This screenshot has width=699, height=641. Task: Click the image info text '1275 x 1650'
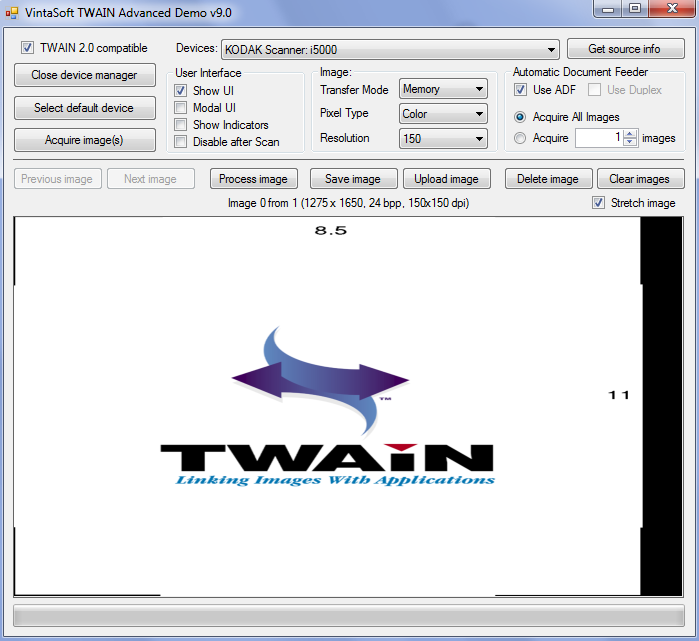click(334, 203)
